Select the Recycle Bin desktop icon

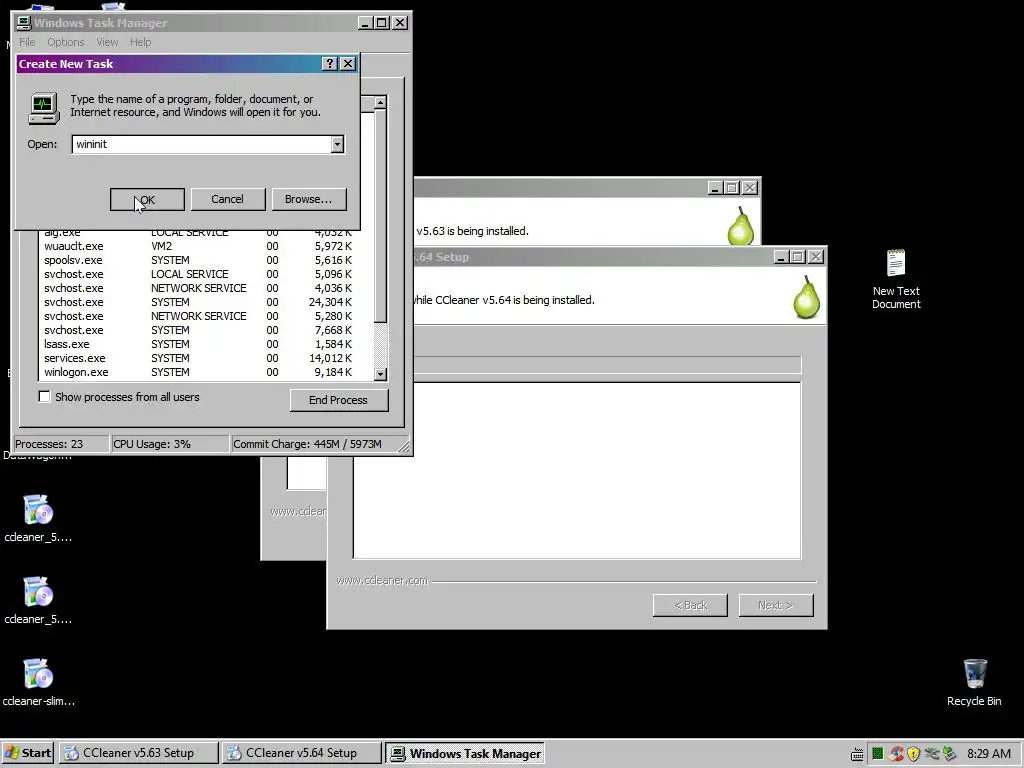(974, 682)
